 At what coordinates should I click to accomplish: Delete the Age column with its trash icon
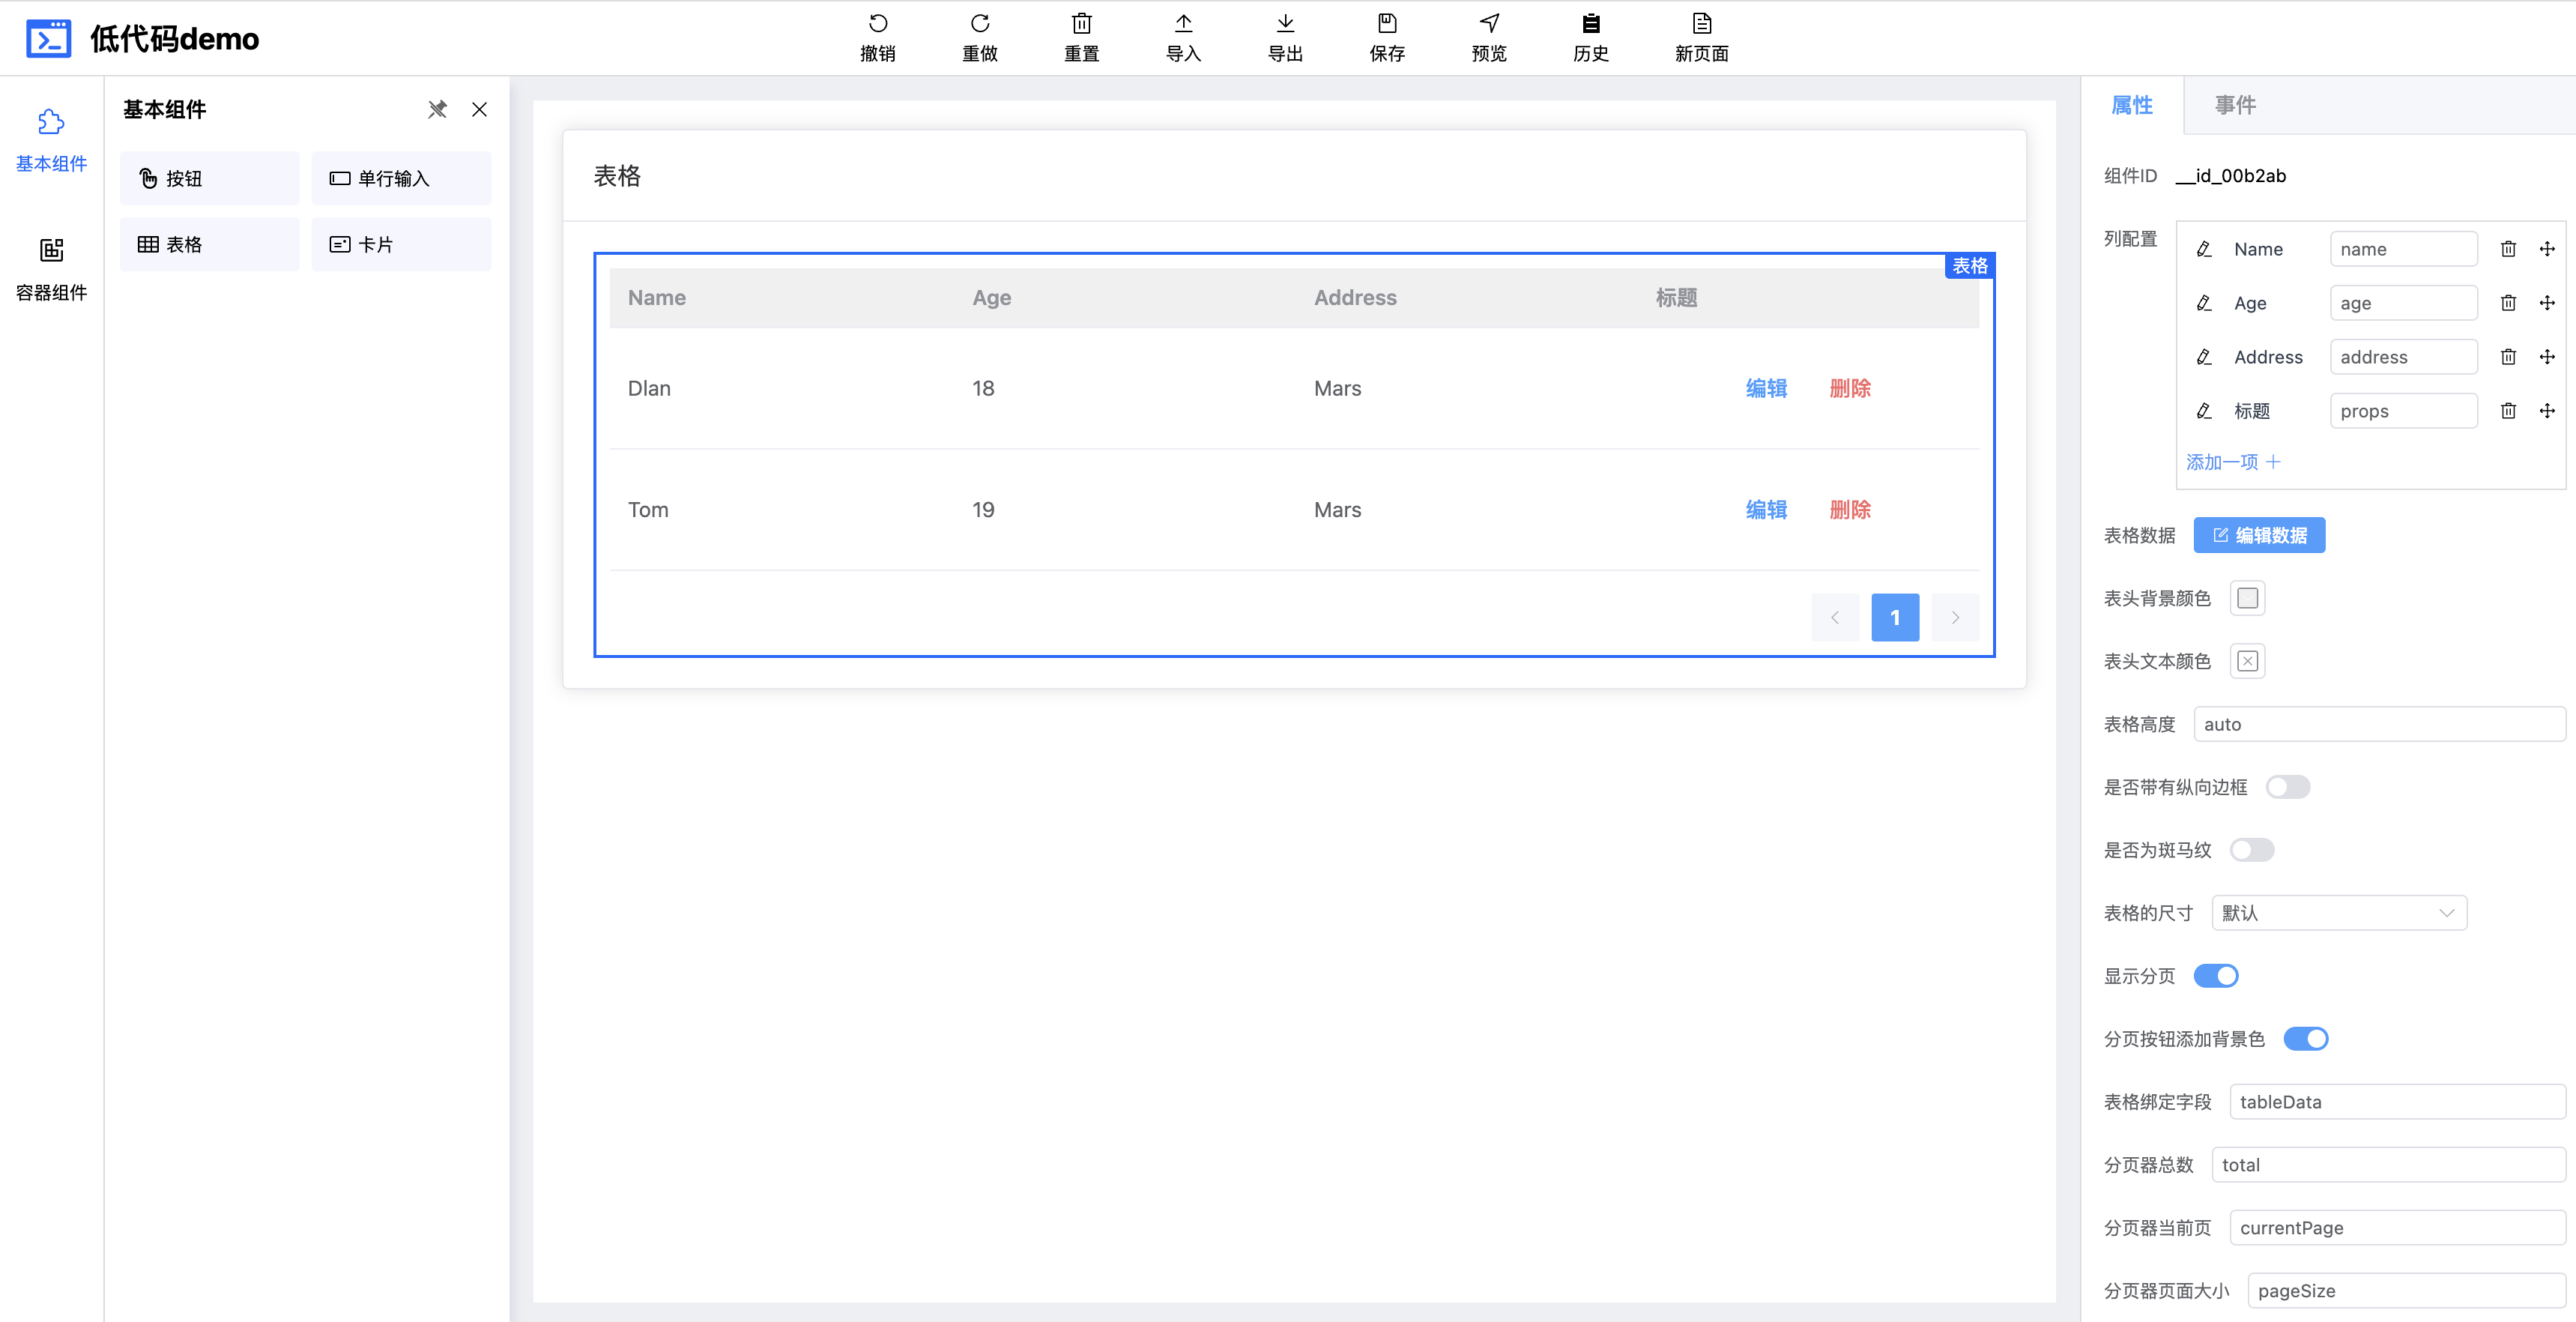(x=2507, y=303)
